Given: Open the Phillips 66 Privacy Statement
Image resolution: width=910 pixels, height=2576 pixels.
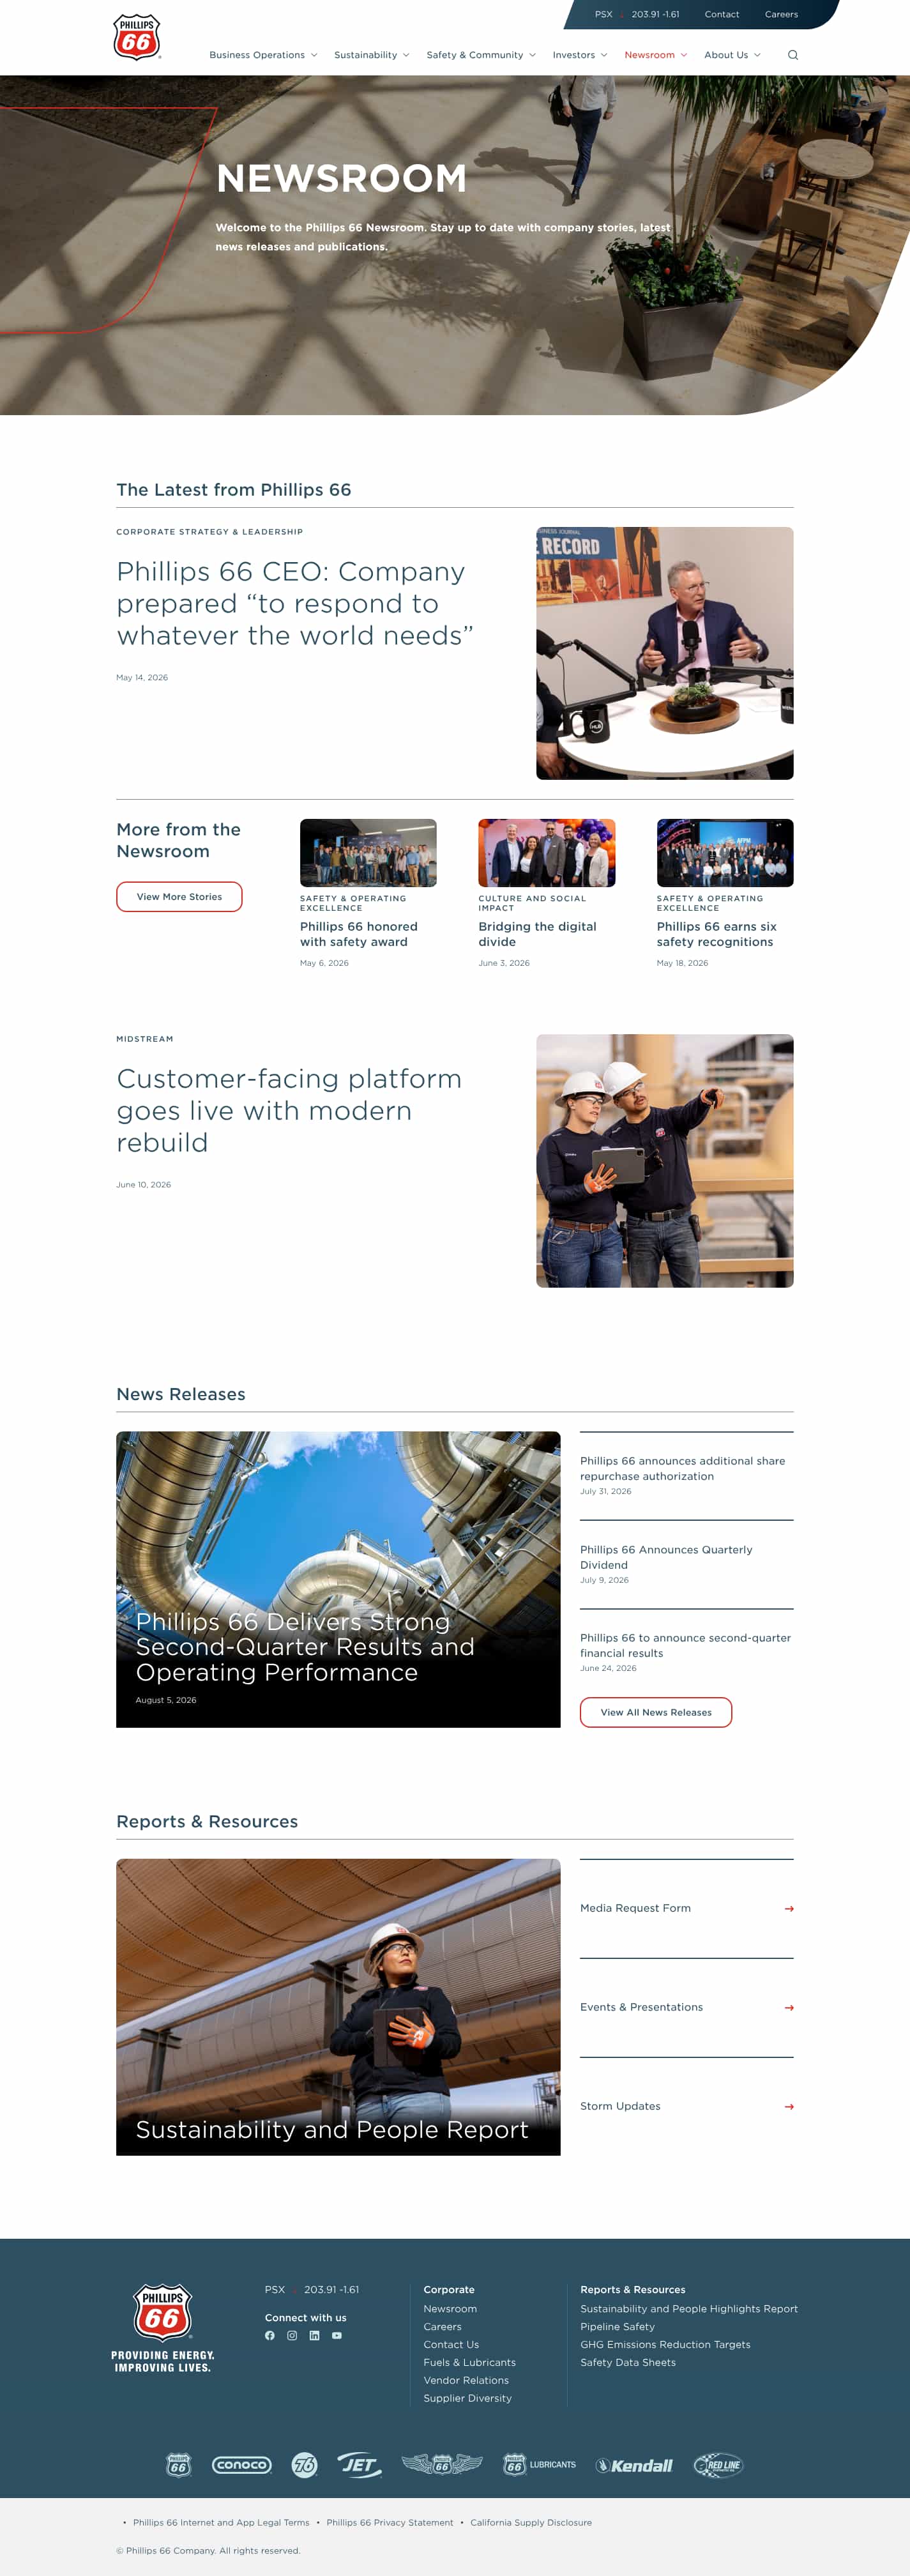Looking at the screenshot, I should pyautogui.click(x=389, y=2523).
